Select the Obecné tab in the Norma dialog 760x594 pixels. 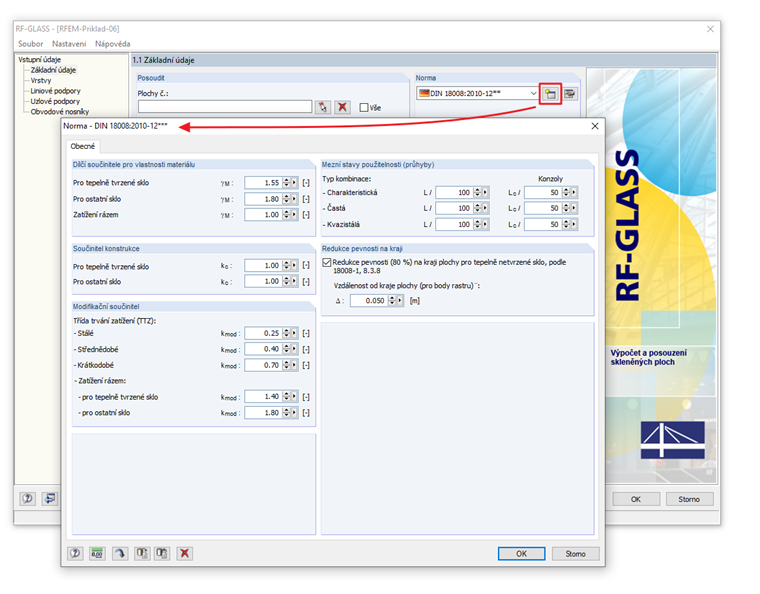pyautogui.click(x=83, y=146)
